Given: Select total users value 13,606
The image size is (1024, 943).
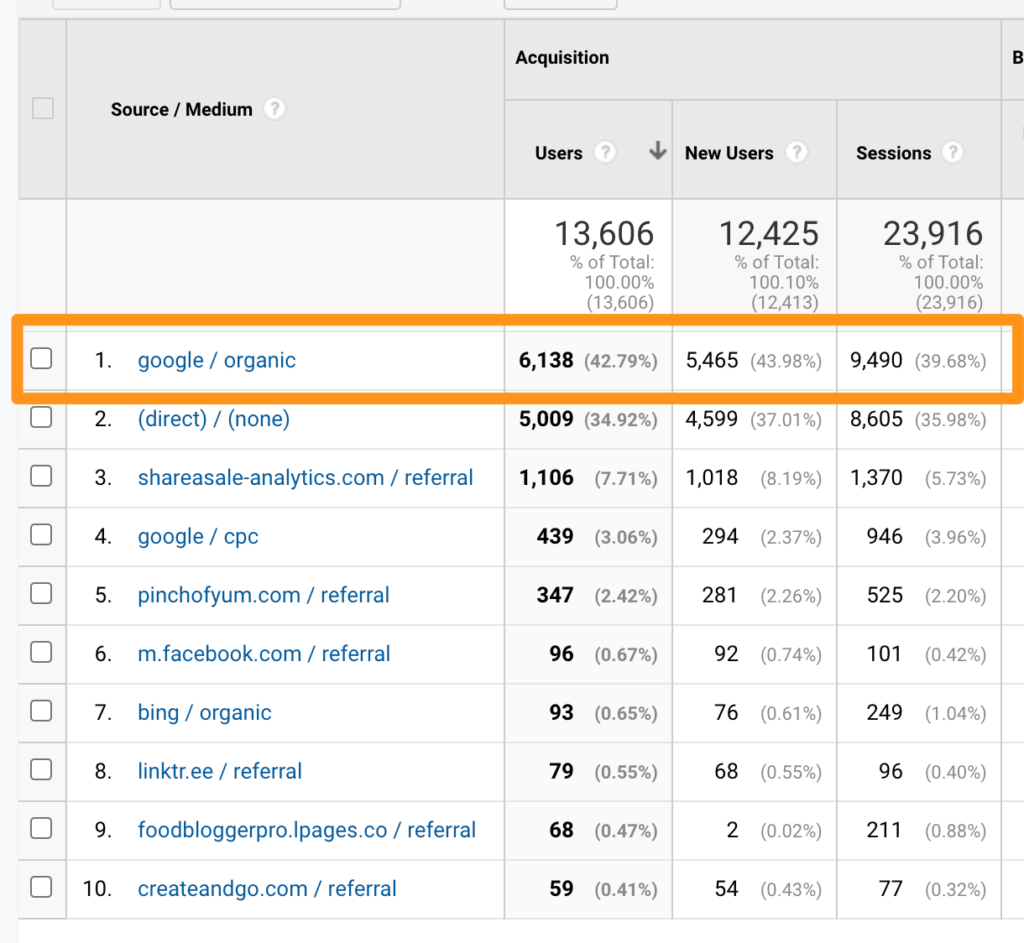Looking at the screenshot, I should tap(604, 234).
